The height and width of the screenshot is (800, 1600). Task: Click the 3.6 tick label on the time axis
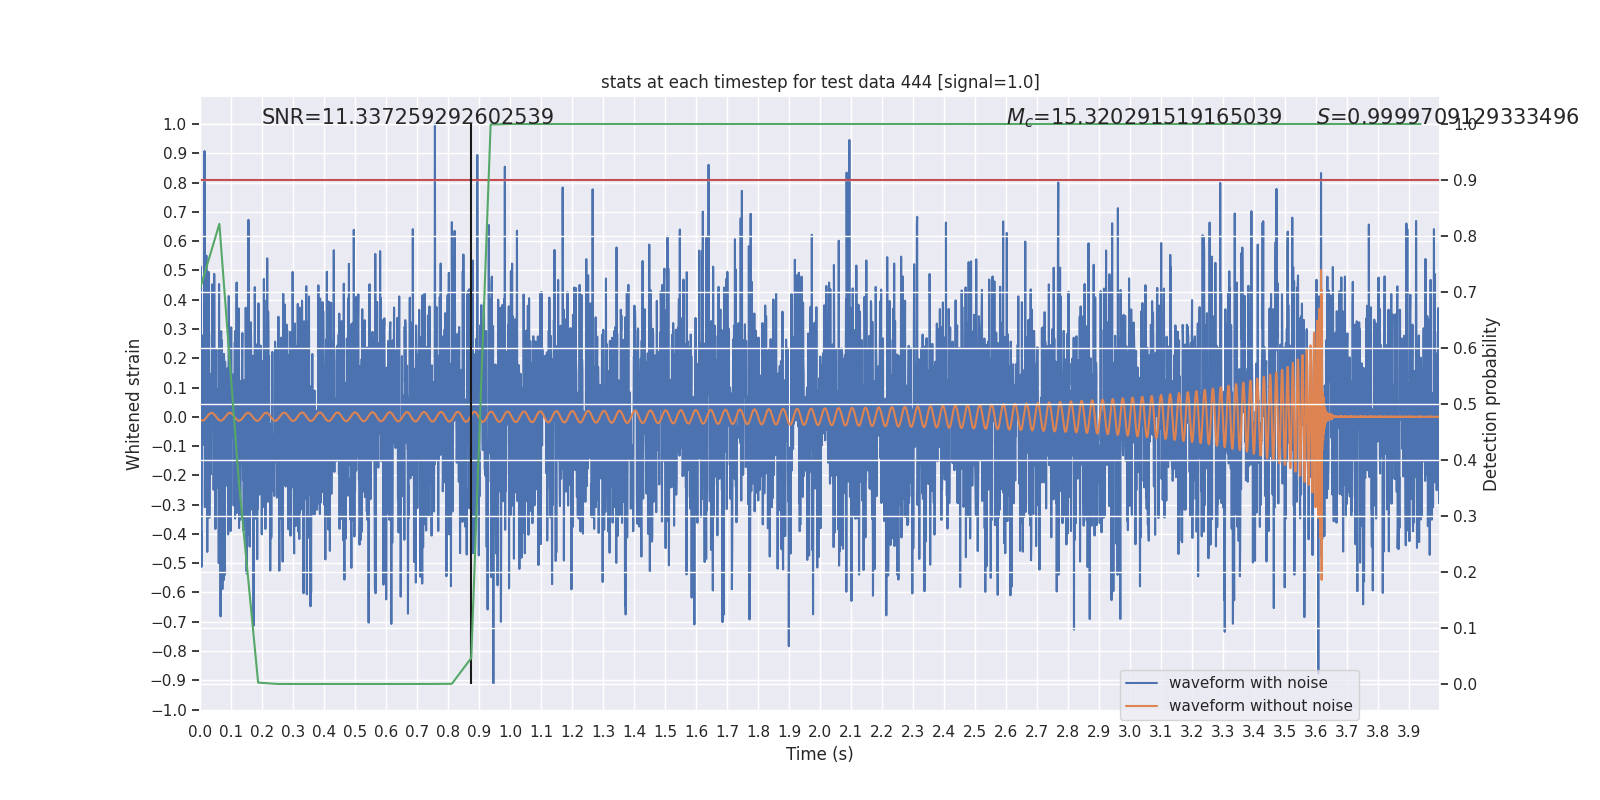coord(1316,732)
